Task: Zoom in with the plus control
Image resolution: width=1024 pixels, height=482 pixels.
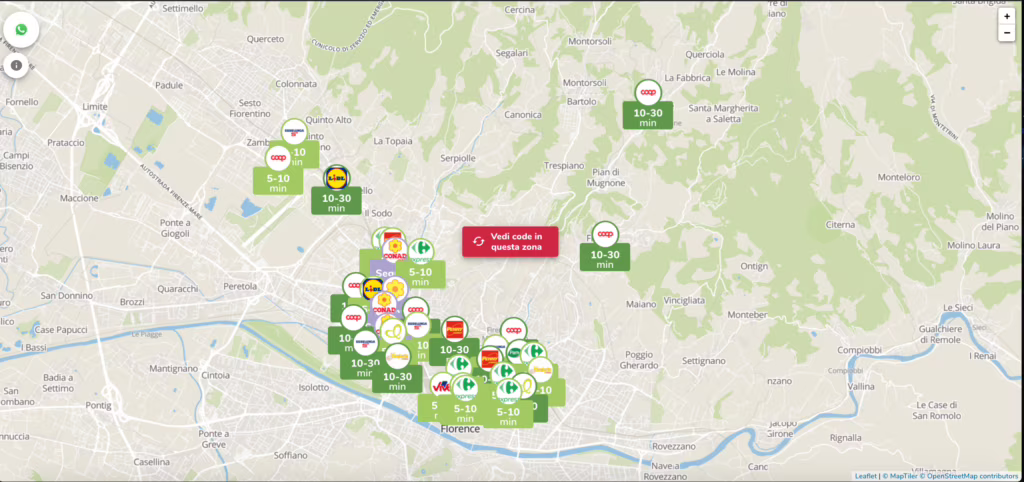Action: tap(1006, 16)
